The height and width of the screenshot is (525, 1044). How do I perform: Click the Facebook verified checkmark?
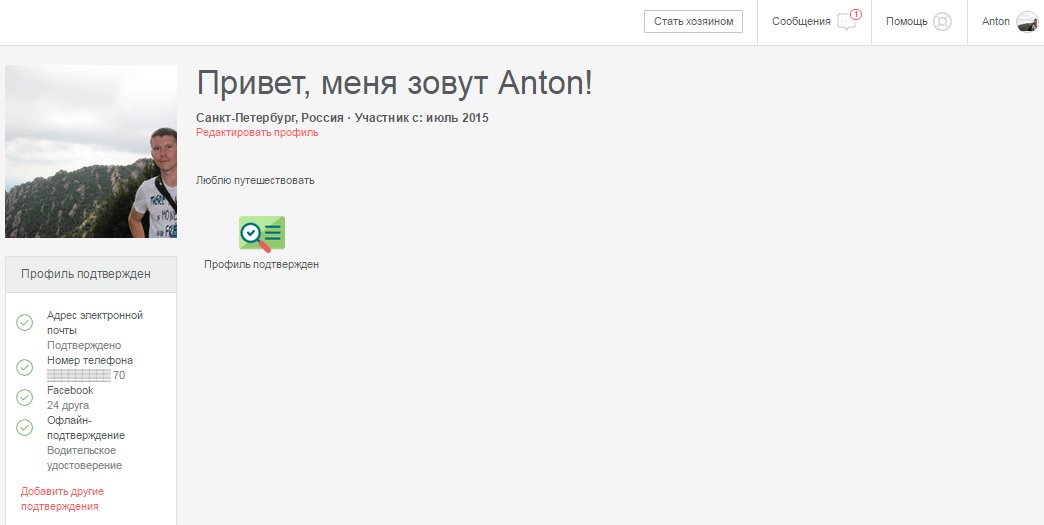point(25,397)
